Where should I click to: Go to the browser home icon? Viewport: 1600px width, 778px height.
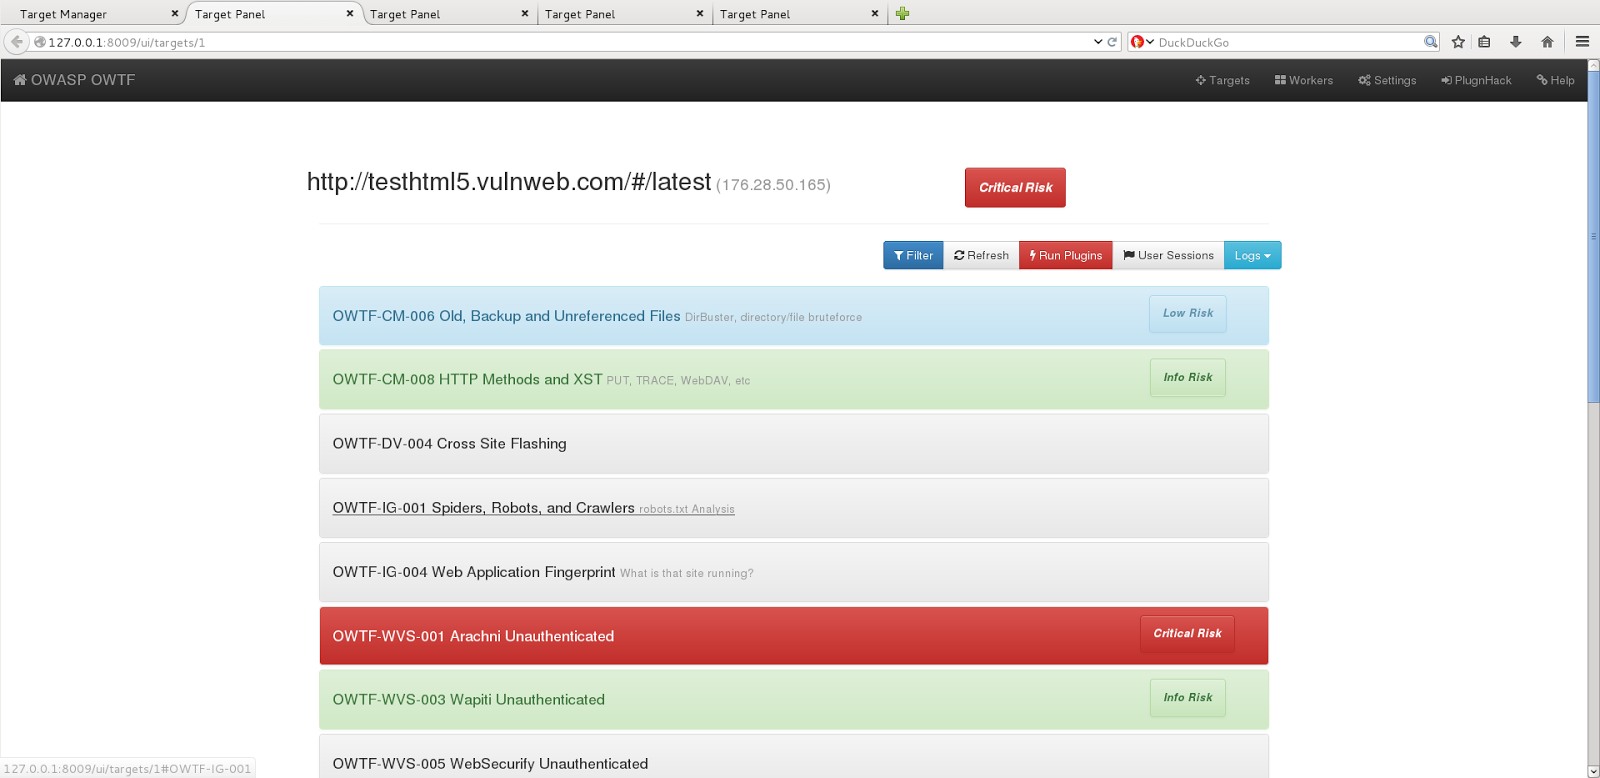click(x=1547, y=42)
